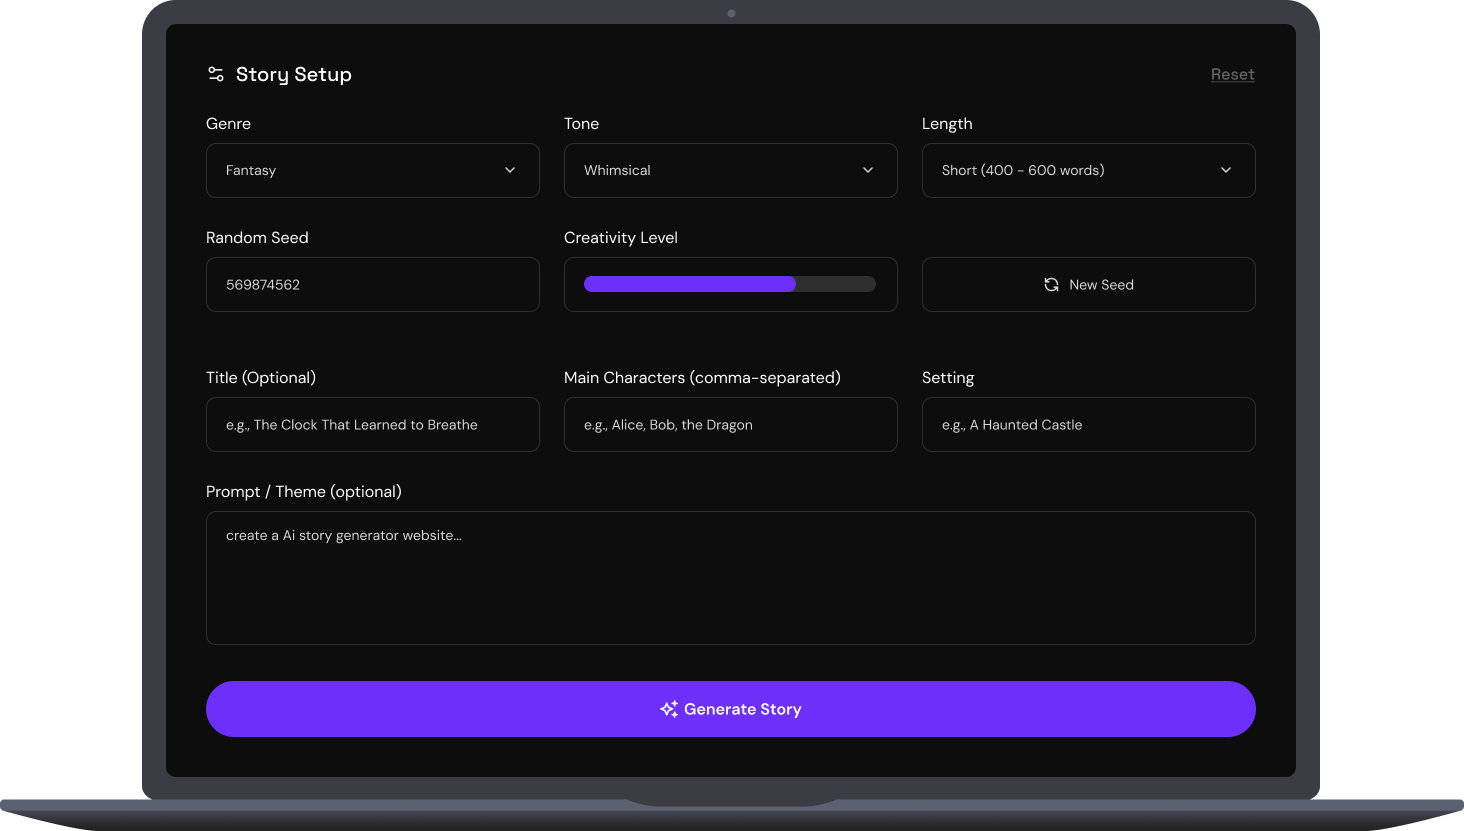Image resolution: width=1464 pixels, height=831 pixels.
Task: Focus the Random Seed input field
Action: tap(372, 285)
